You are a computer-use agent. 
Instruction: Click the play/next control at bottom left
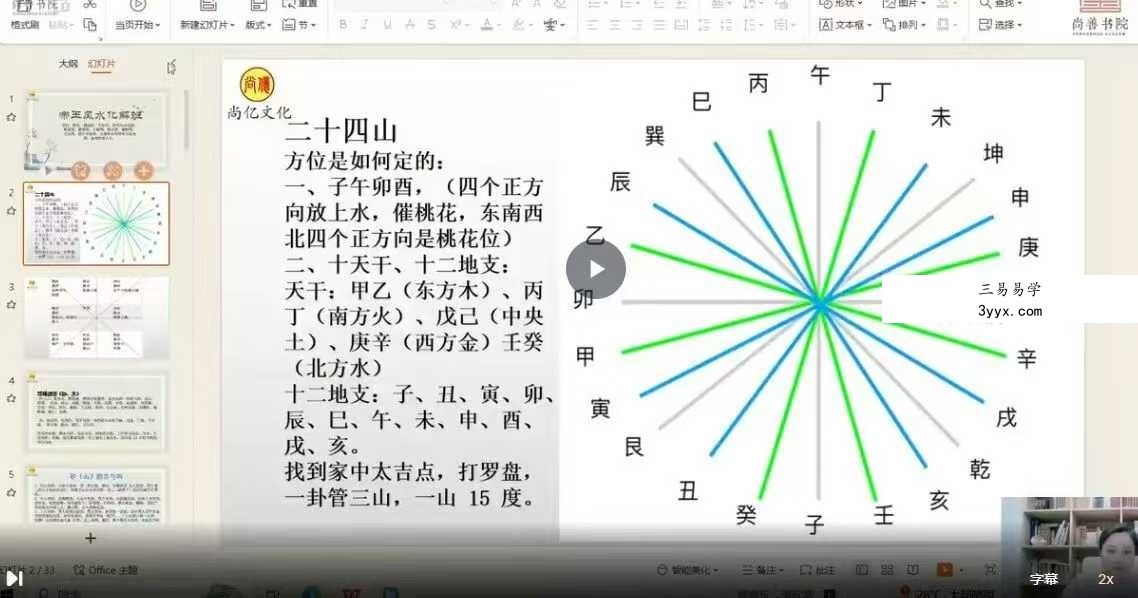pyautogui.click(x=15, y=578)
